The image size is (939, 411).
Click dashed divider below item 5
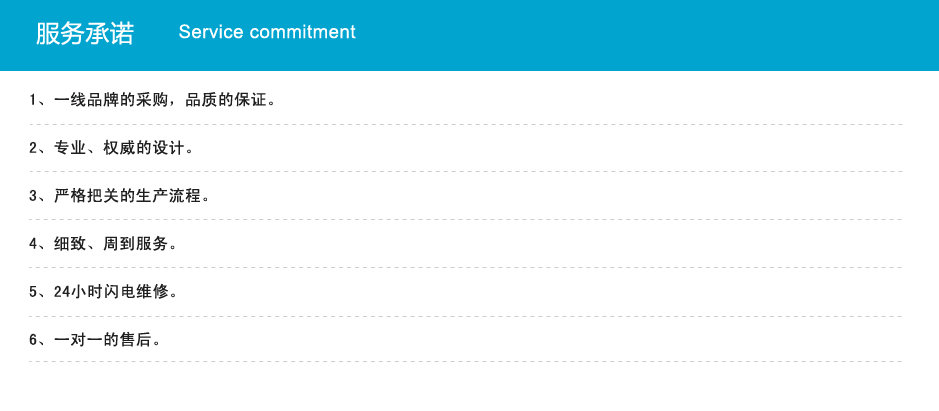pos(466,316)
